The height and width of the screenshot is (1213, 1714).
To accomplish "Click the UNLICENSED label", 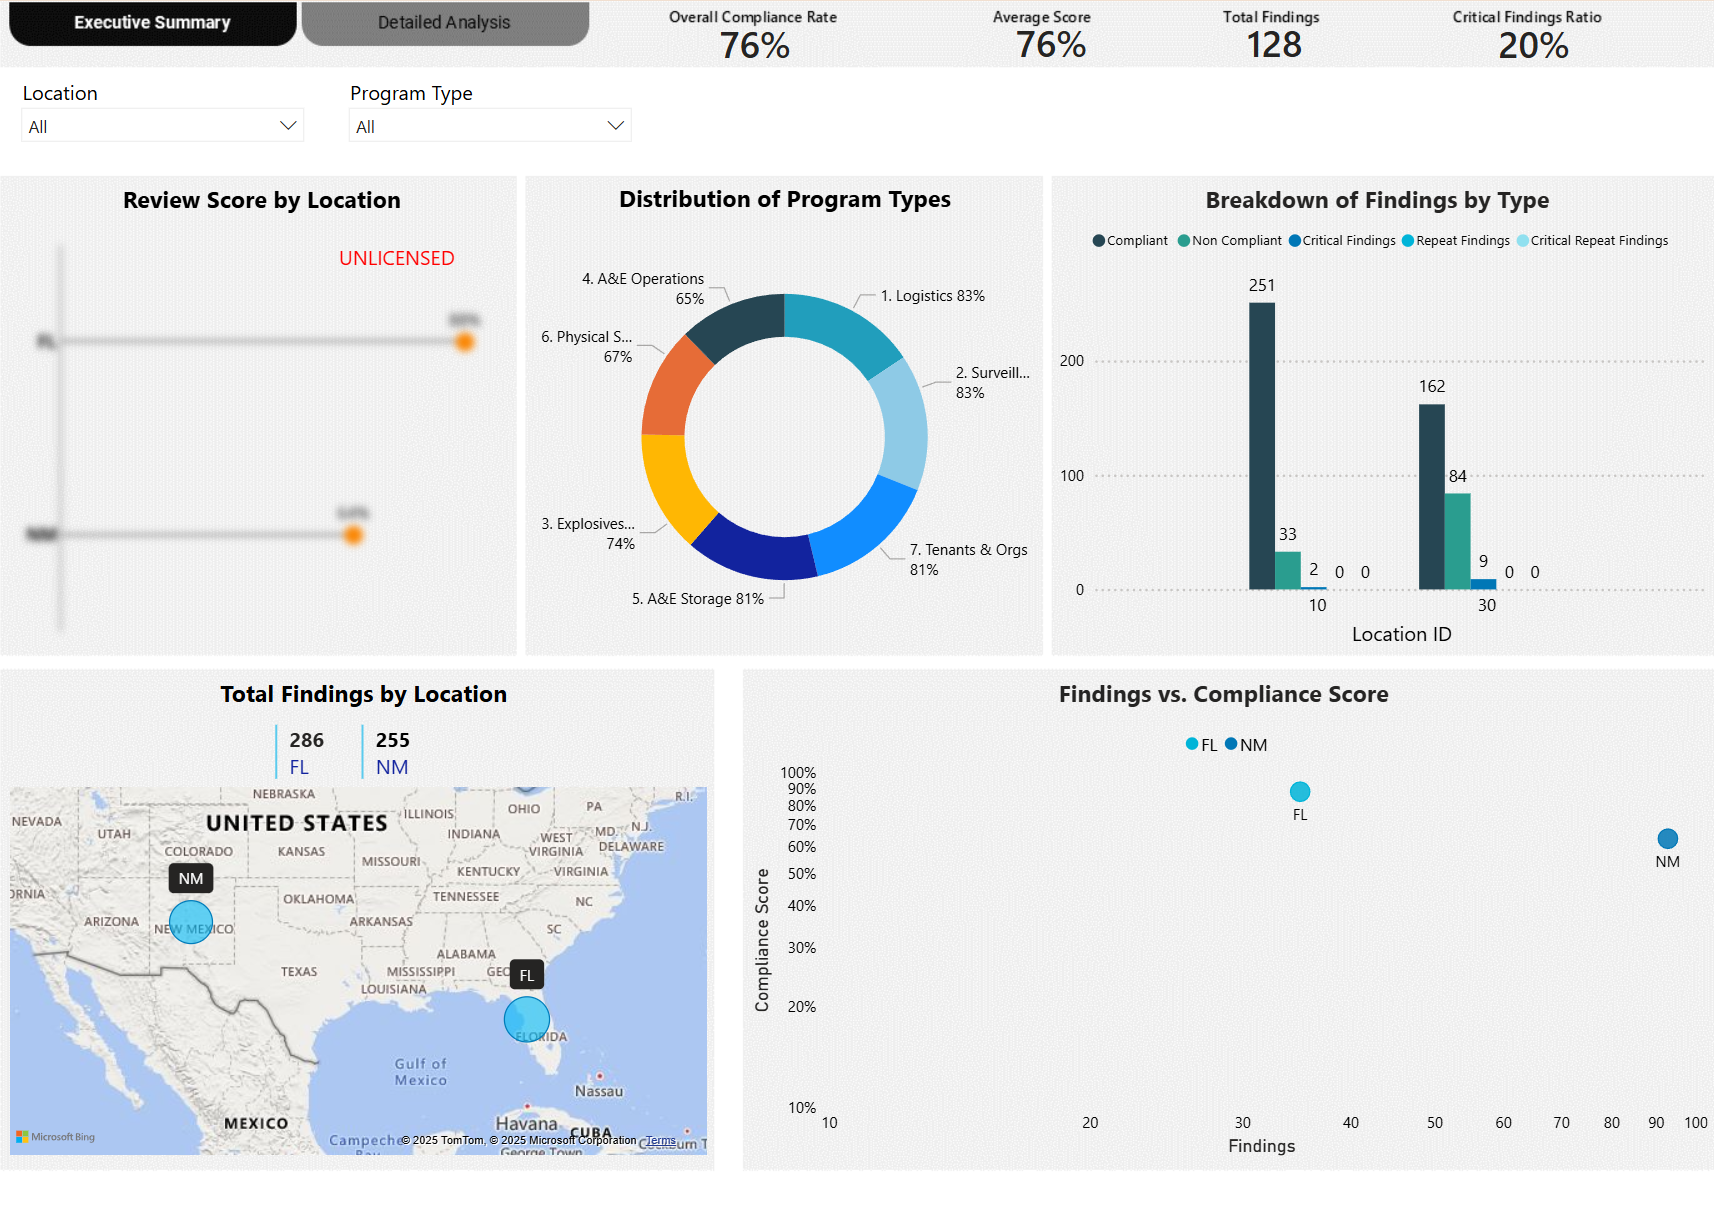I will pyautogui.click(x=396, y=258).
